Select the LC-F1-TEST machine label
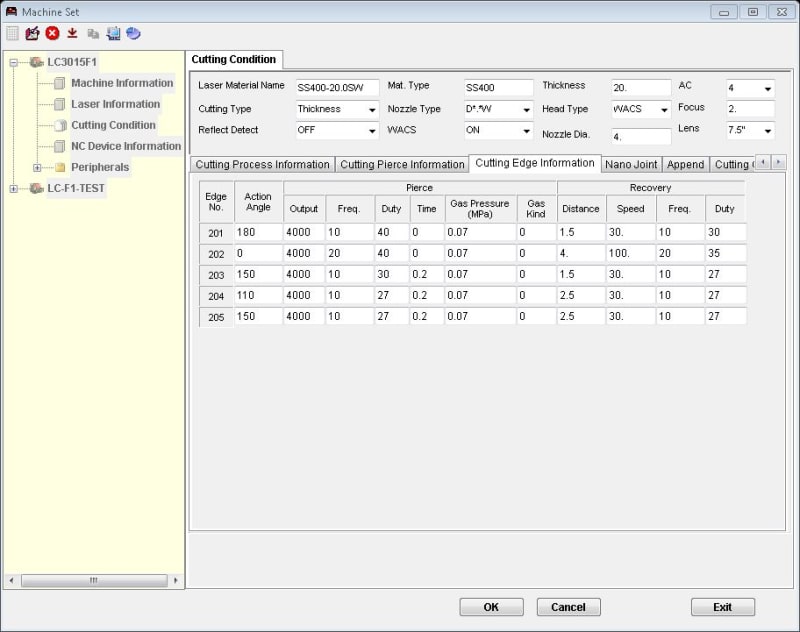The width and height of the screenshot is (800, 632). (76, 188)
